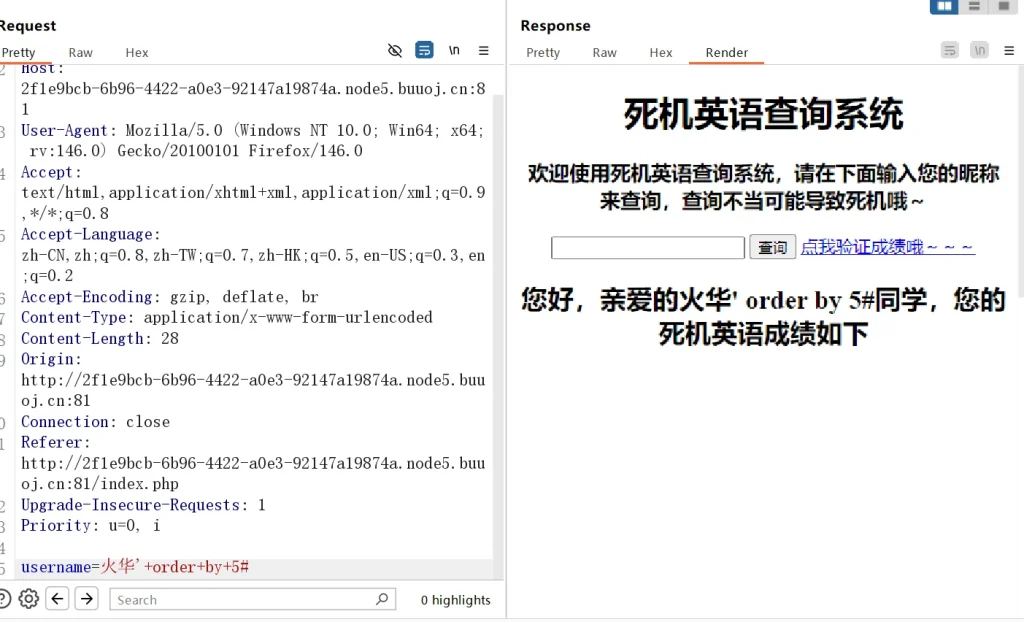Click the Response \n newline icon

coord(979,50)
